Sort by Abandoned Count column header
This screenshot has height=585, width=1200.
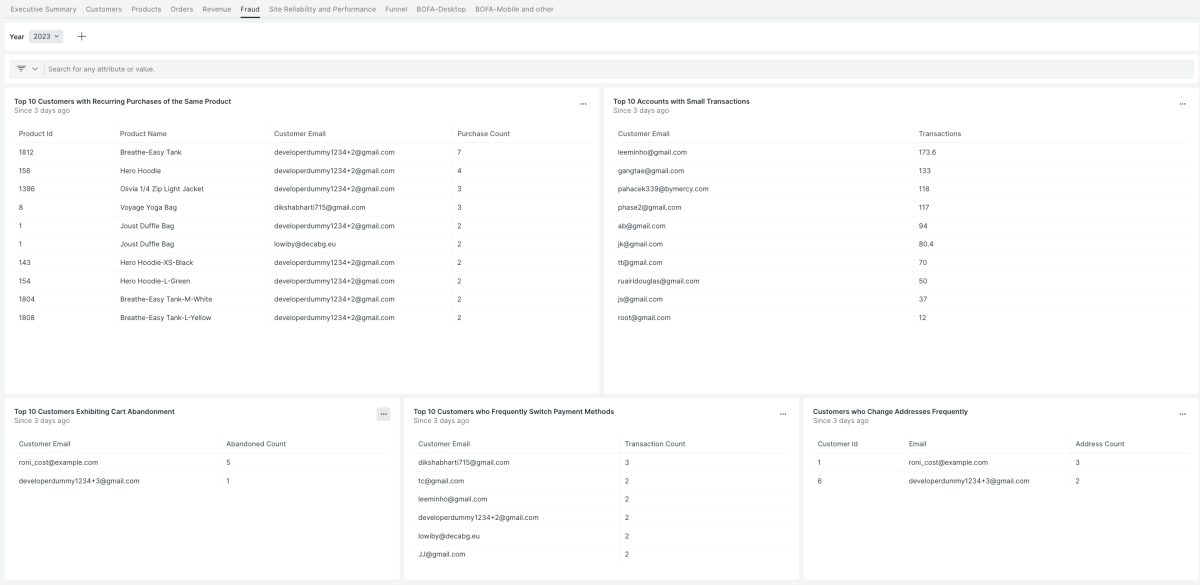click(256, 444)
